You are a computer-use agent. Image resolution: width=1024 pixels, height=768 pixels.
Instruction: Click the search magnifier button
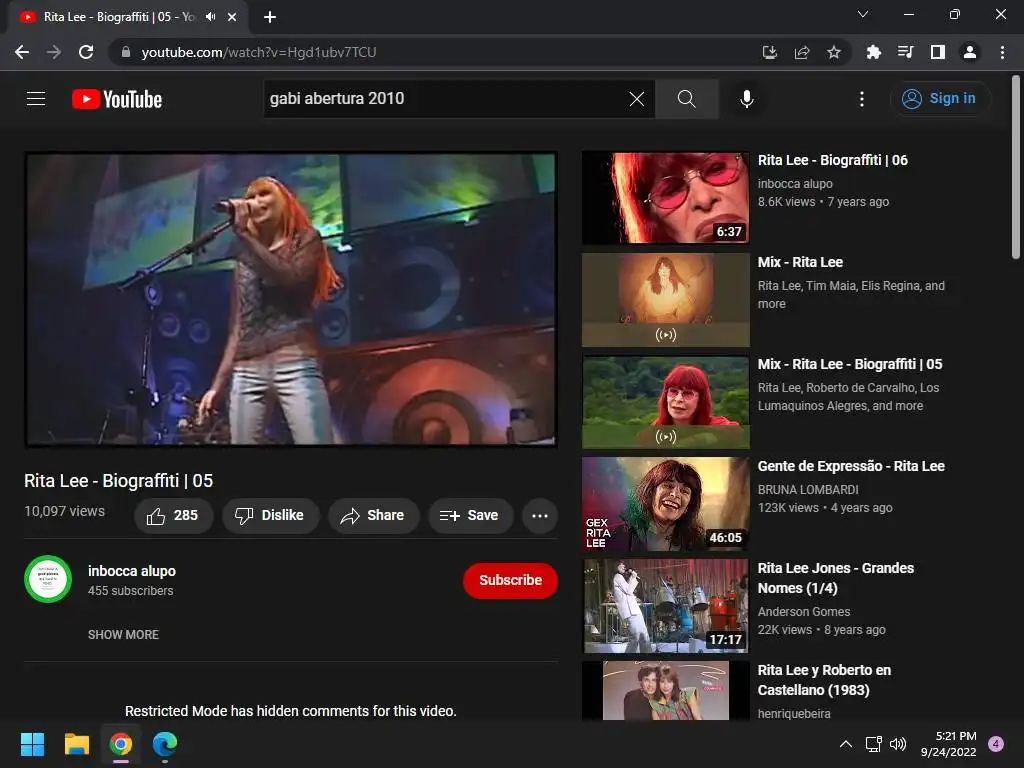tap(686, 99)
